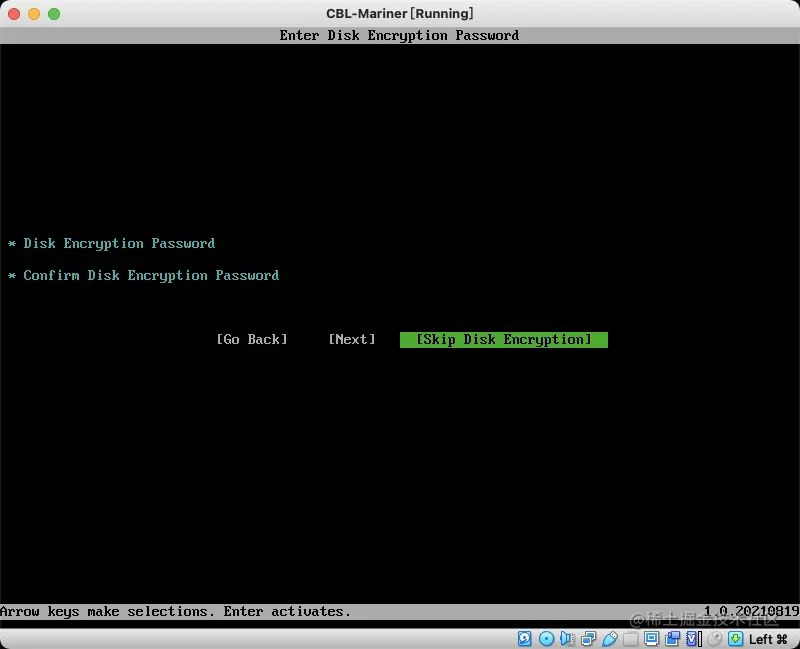800x649 pixels.
Task: Open the network adapters status icon
Action: pos(588,639)
